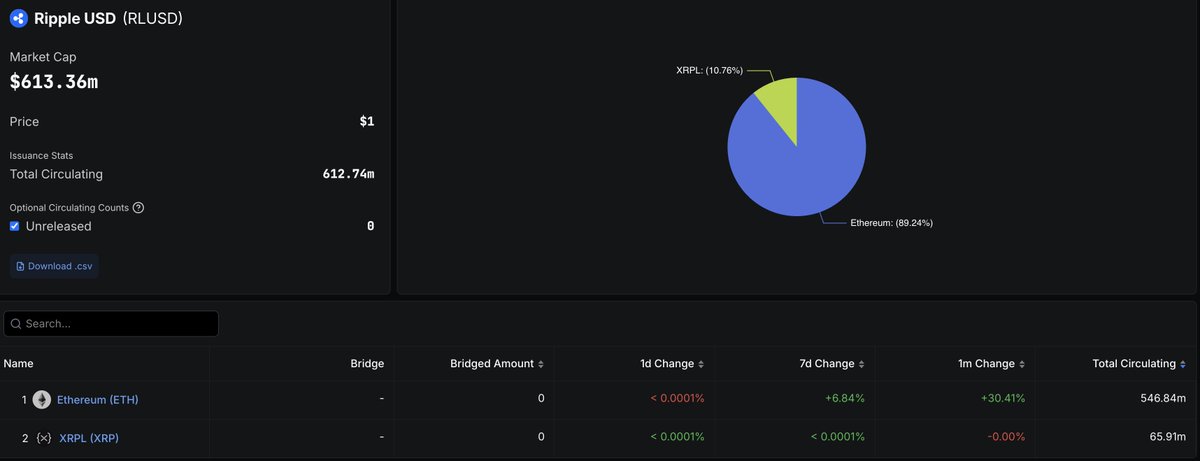Viewport: 1200px width, 461px height.
Task: Open the XRPL (XRP) link
Action: coord(89,438)
